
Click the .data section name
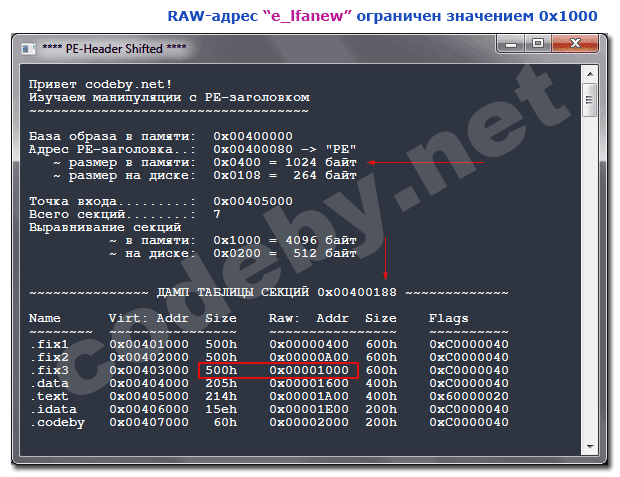(49, 384)
